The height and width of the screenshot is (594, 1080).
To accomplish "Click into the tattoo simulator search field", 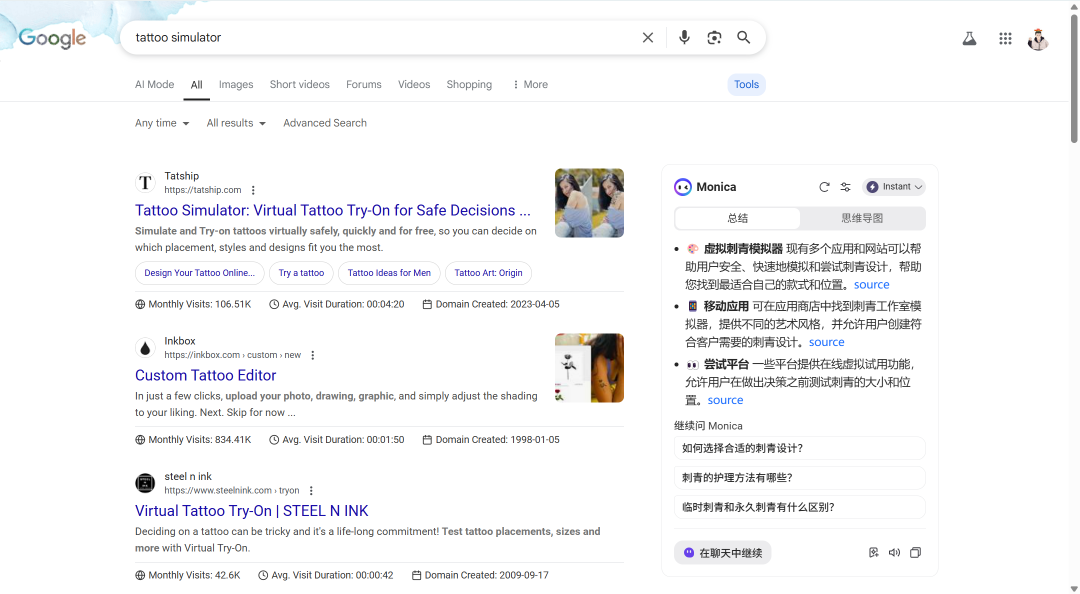I will click(382, 38).
